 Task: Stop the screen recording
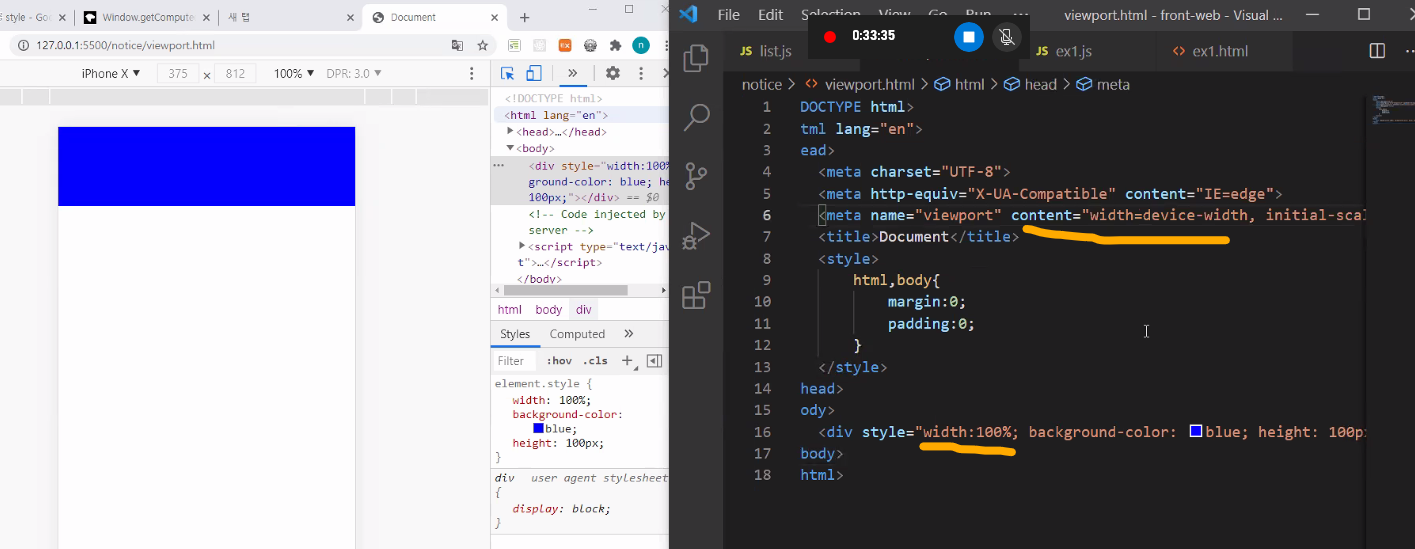[x=968, y=37]
